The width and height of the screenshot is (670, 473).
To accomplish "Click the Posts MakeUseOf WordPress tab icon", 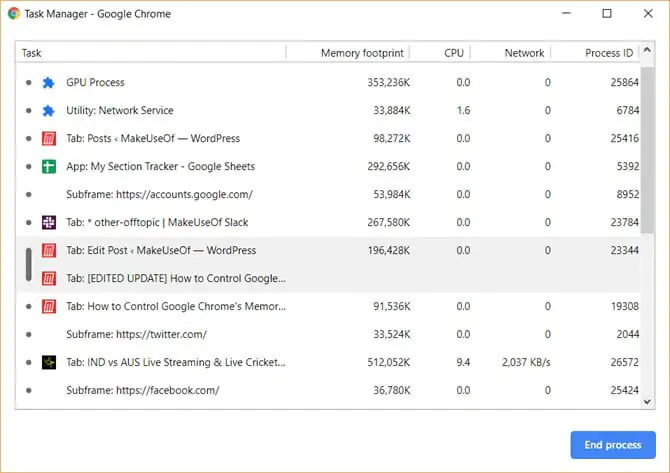I will 48,139.
